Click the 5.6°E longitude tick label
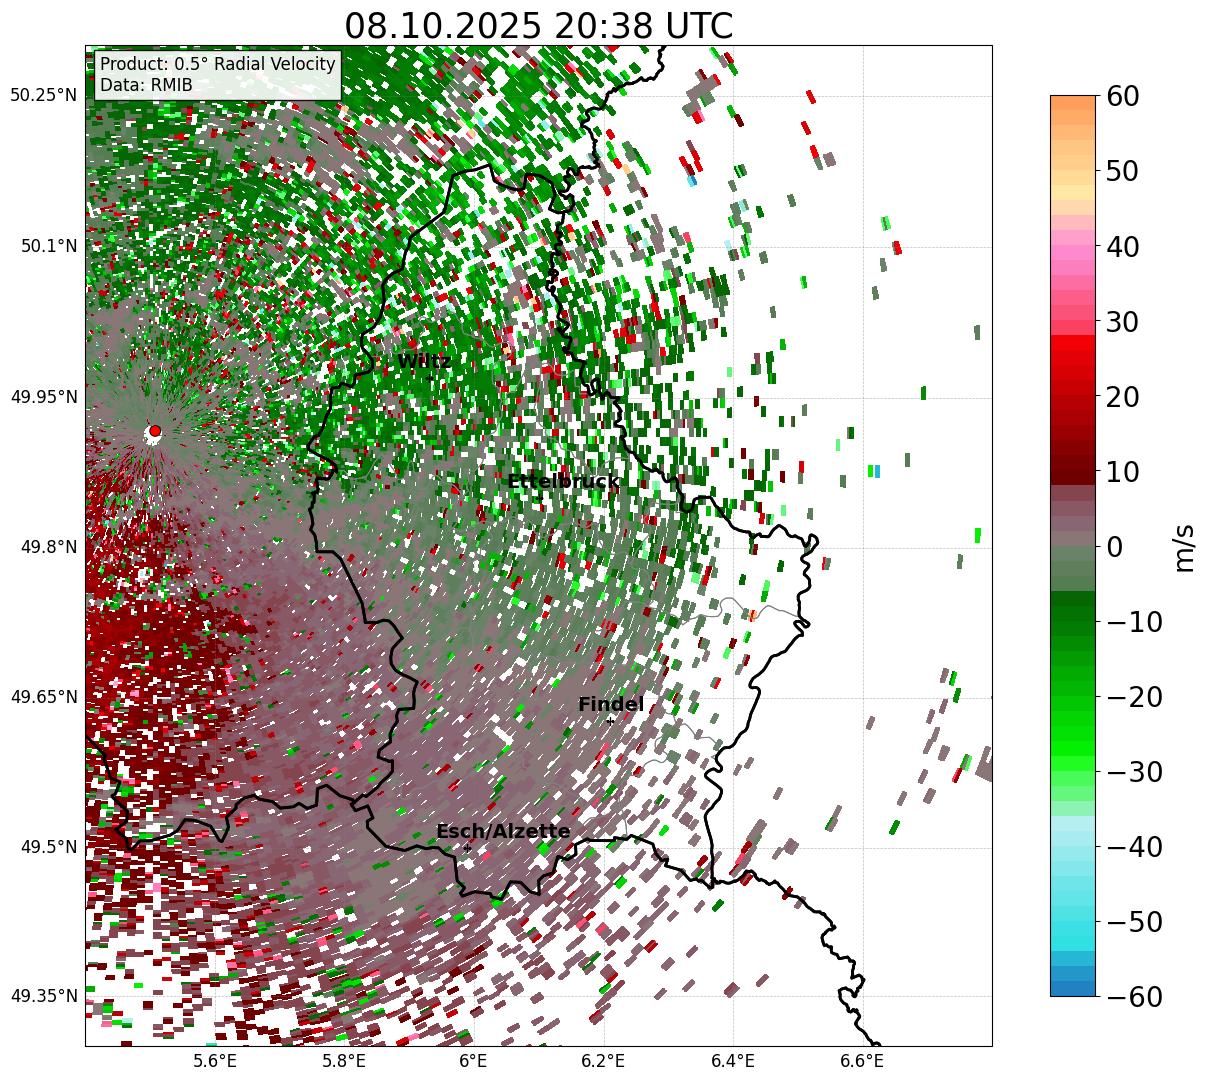1207x1081 pixels. [x=215, y=1062]
